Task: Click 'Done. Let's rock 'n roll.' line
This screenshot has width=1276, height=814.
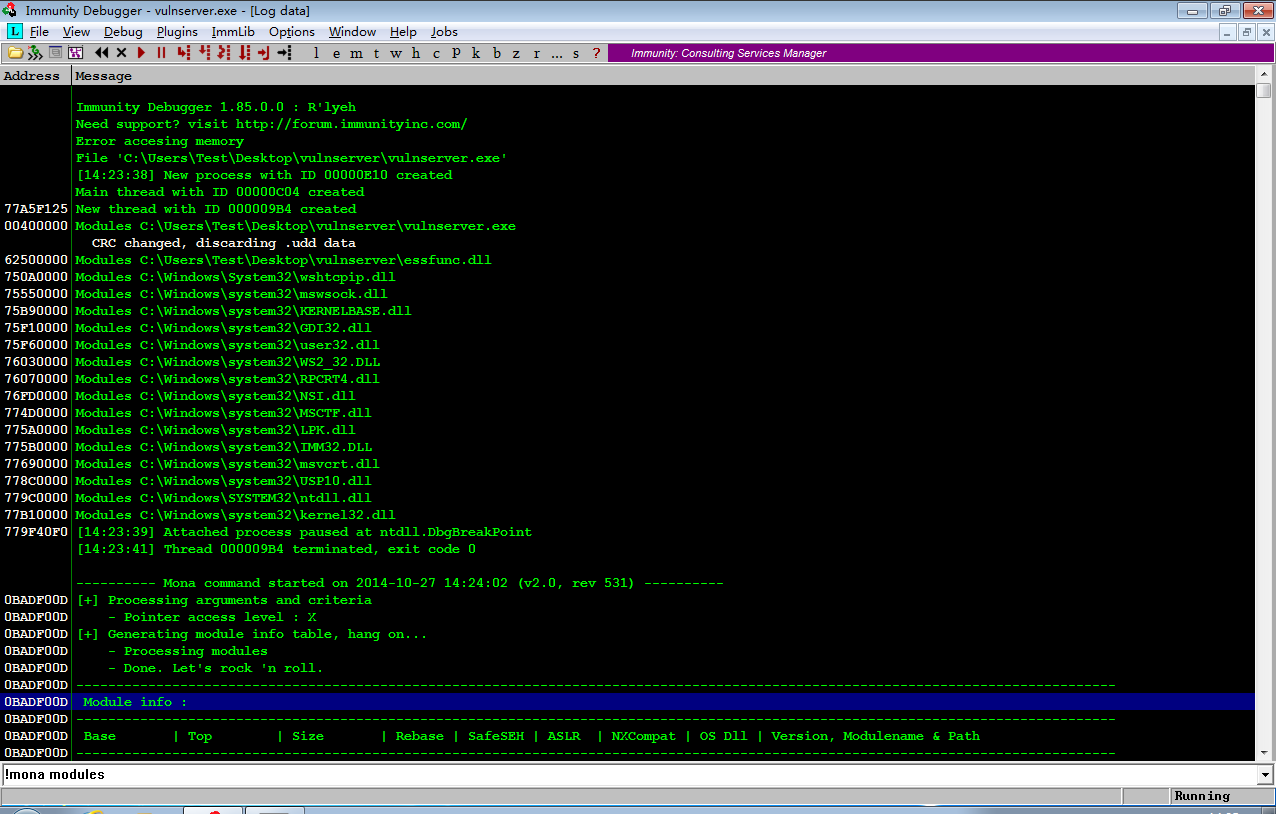Action: pos(216,668)
